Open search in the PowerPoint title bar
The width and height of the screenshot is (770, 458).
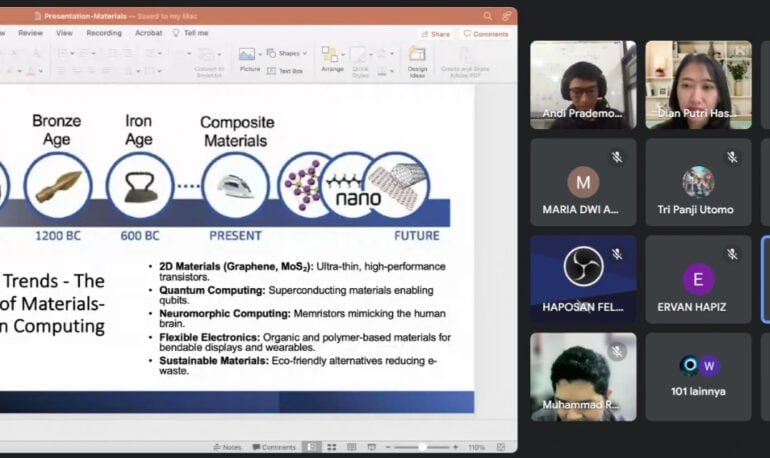pos(487,16)
